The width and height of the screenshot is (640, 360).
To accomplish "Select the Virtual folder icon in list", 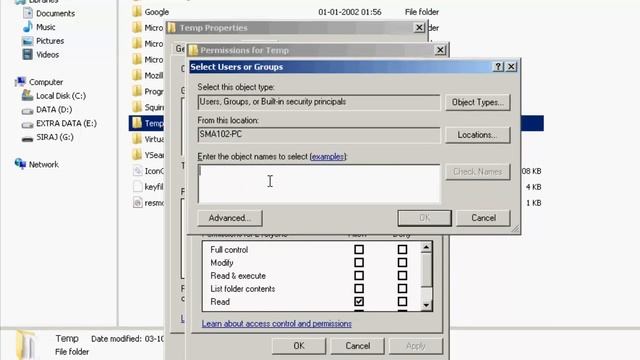I will pos(137,139).
